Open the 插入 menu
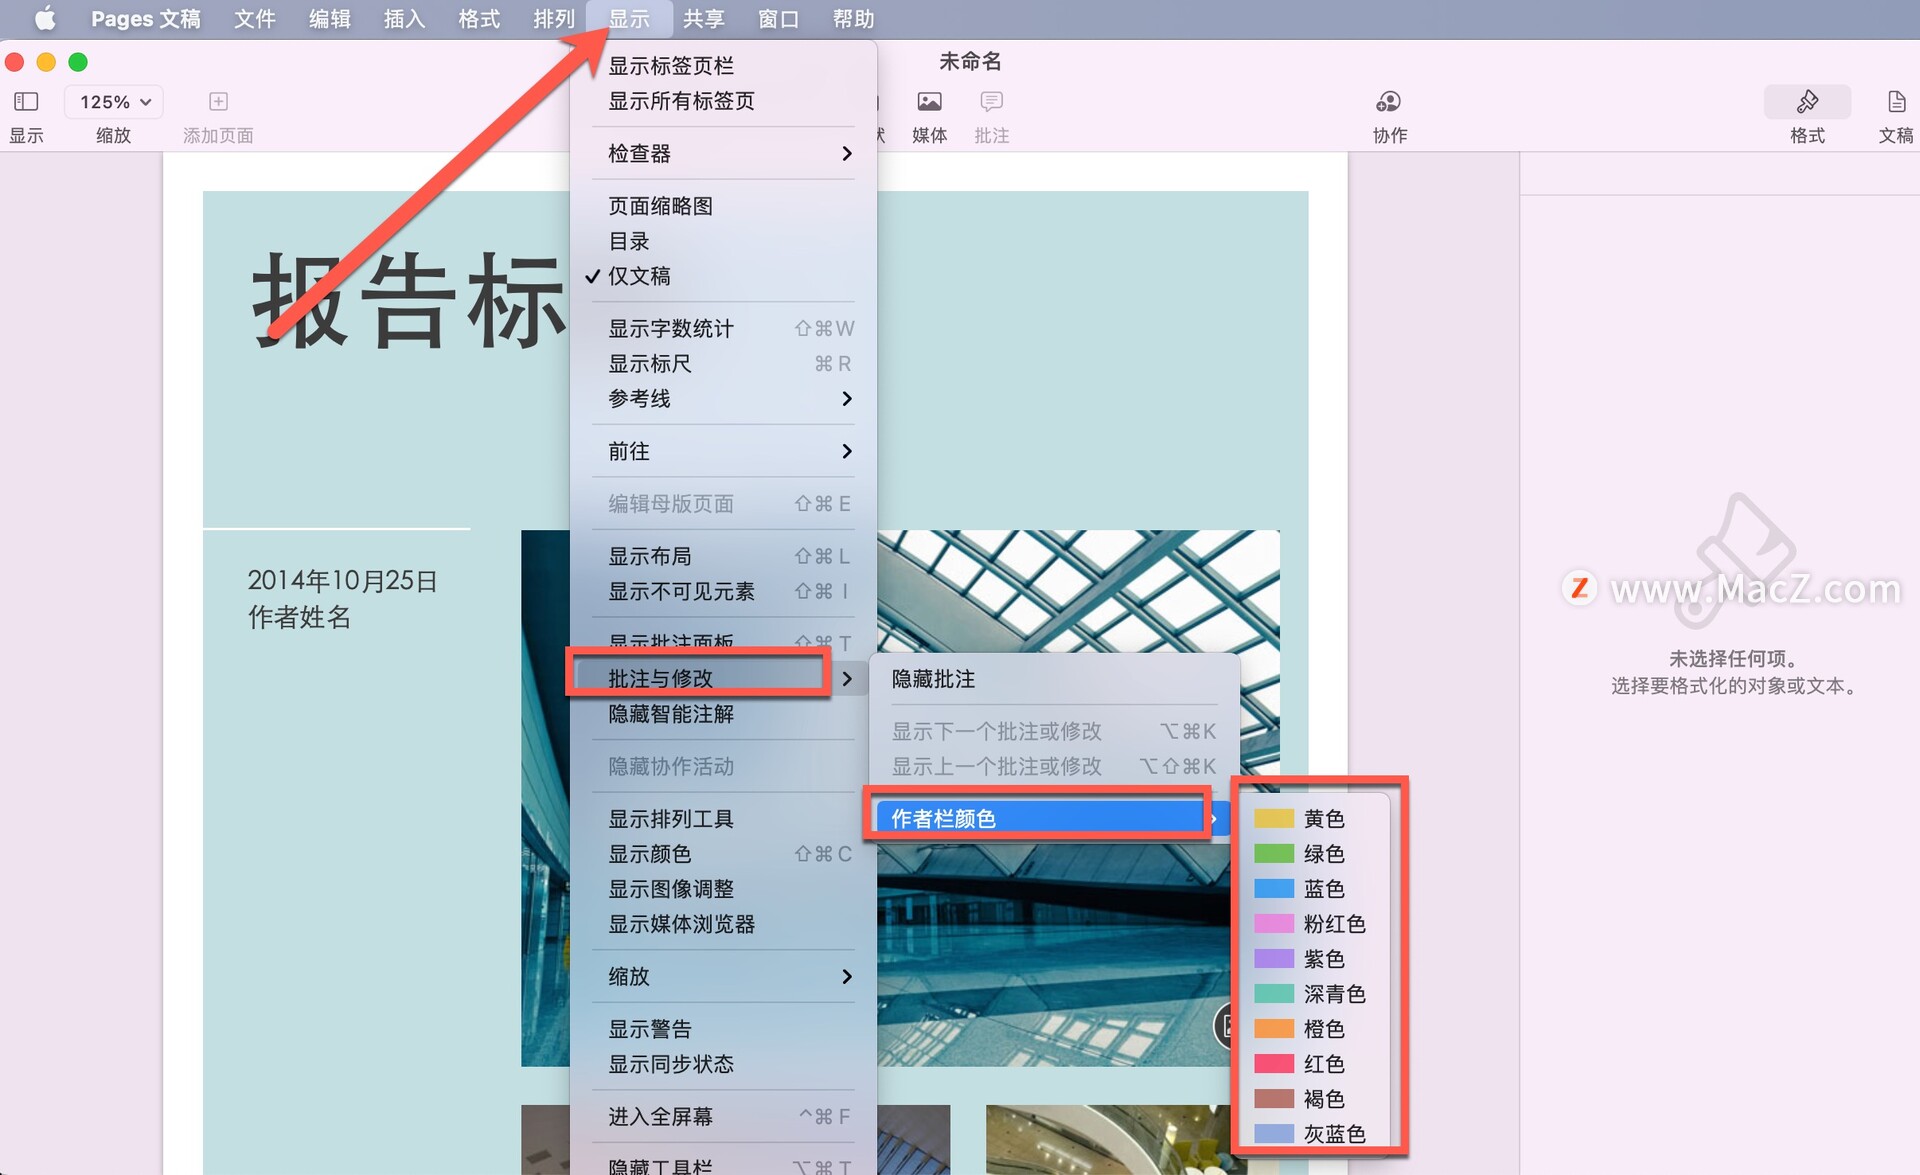 click(x=404, y=19)
